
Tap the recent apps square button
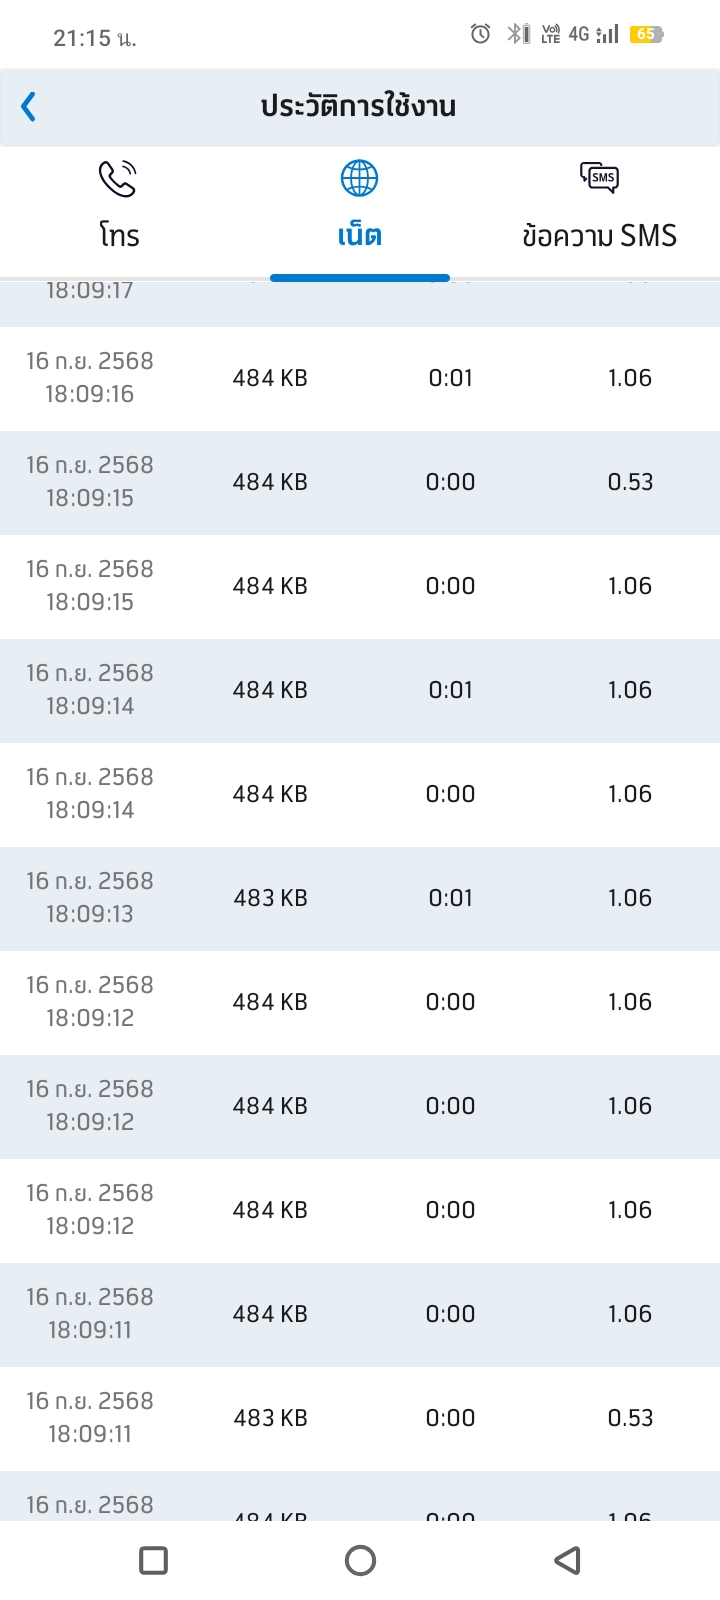tap(153, 1560)
